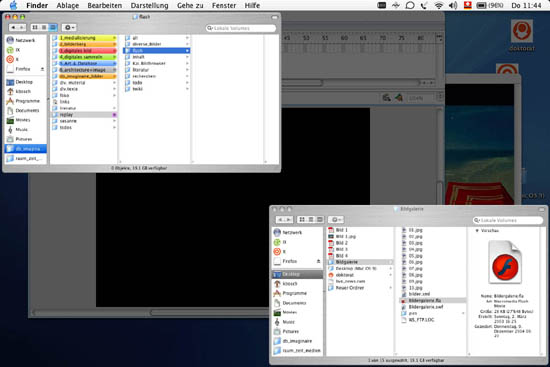Go back in the flash Finder window

[x=13, y=27]
